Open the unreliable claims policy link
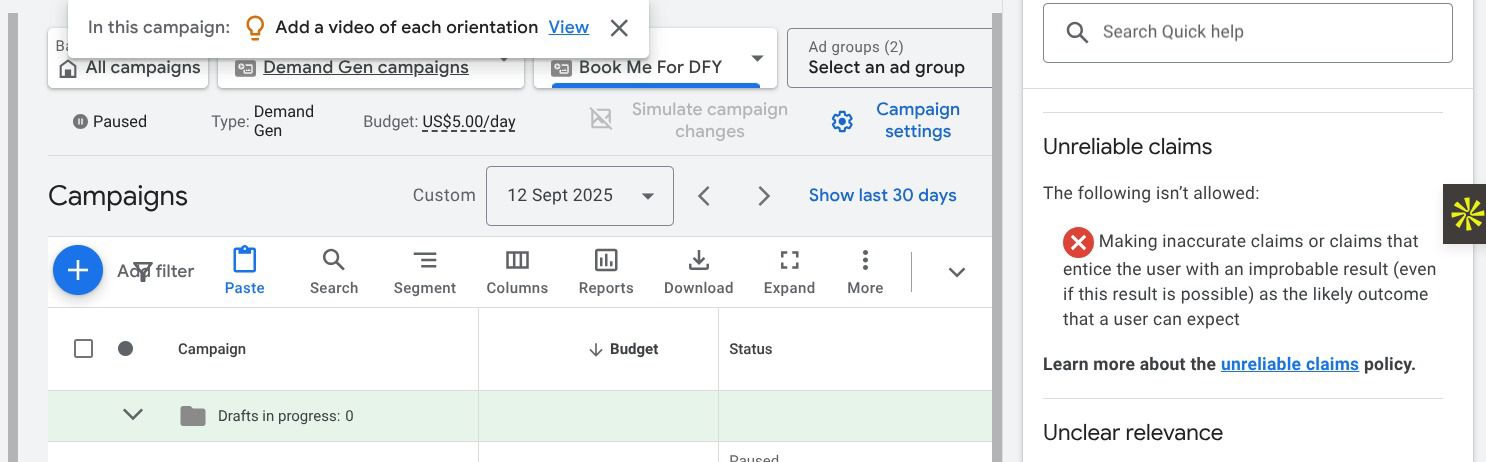The image size is (1486, 462). tap(1290, 364)
